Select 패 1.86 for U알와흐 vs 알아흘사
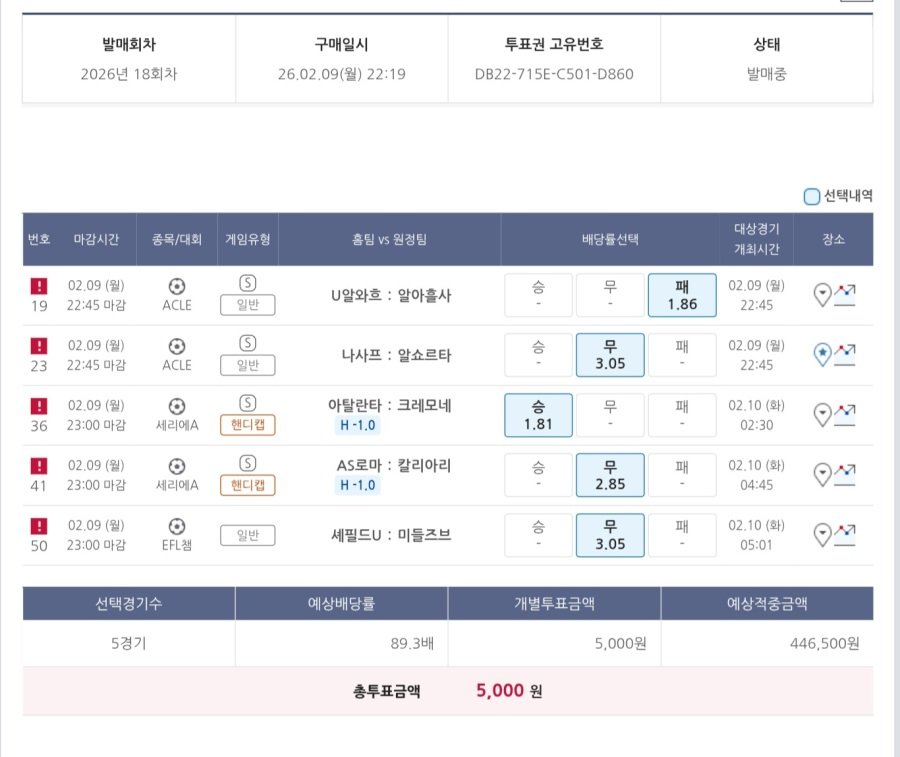This screenshot has width=900, height=757. click(682, 295)
